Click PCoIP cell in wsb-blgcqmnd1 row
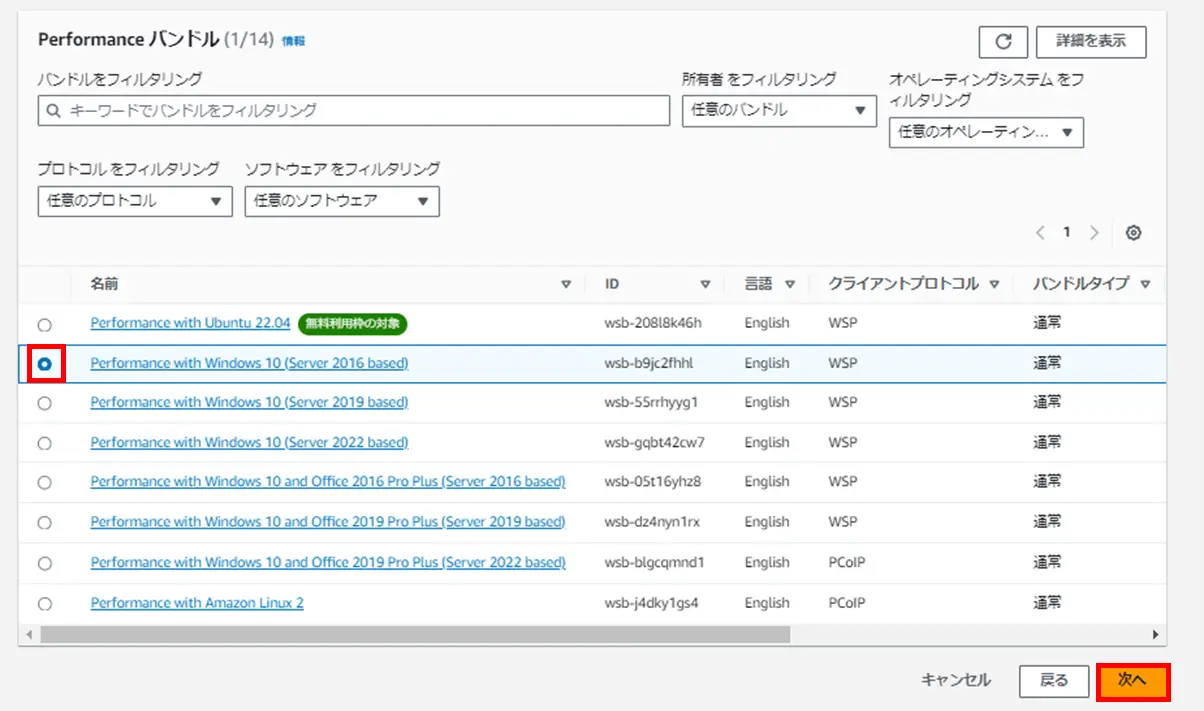 [846, 562]
